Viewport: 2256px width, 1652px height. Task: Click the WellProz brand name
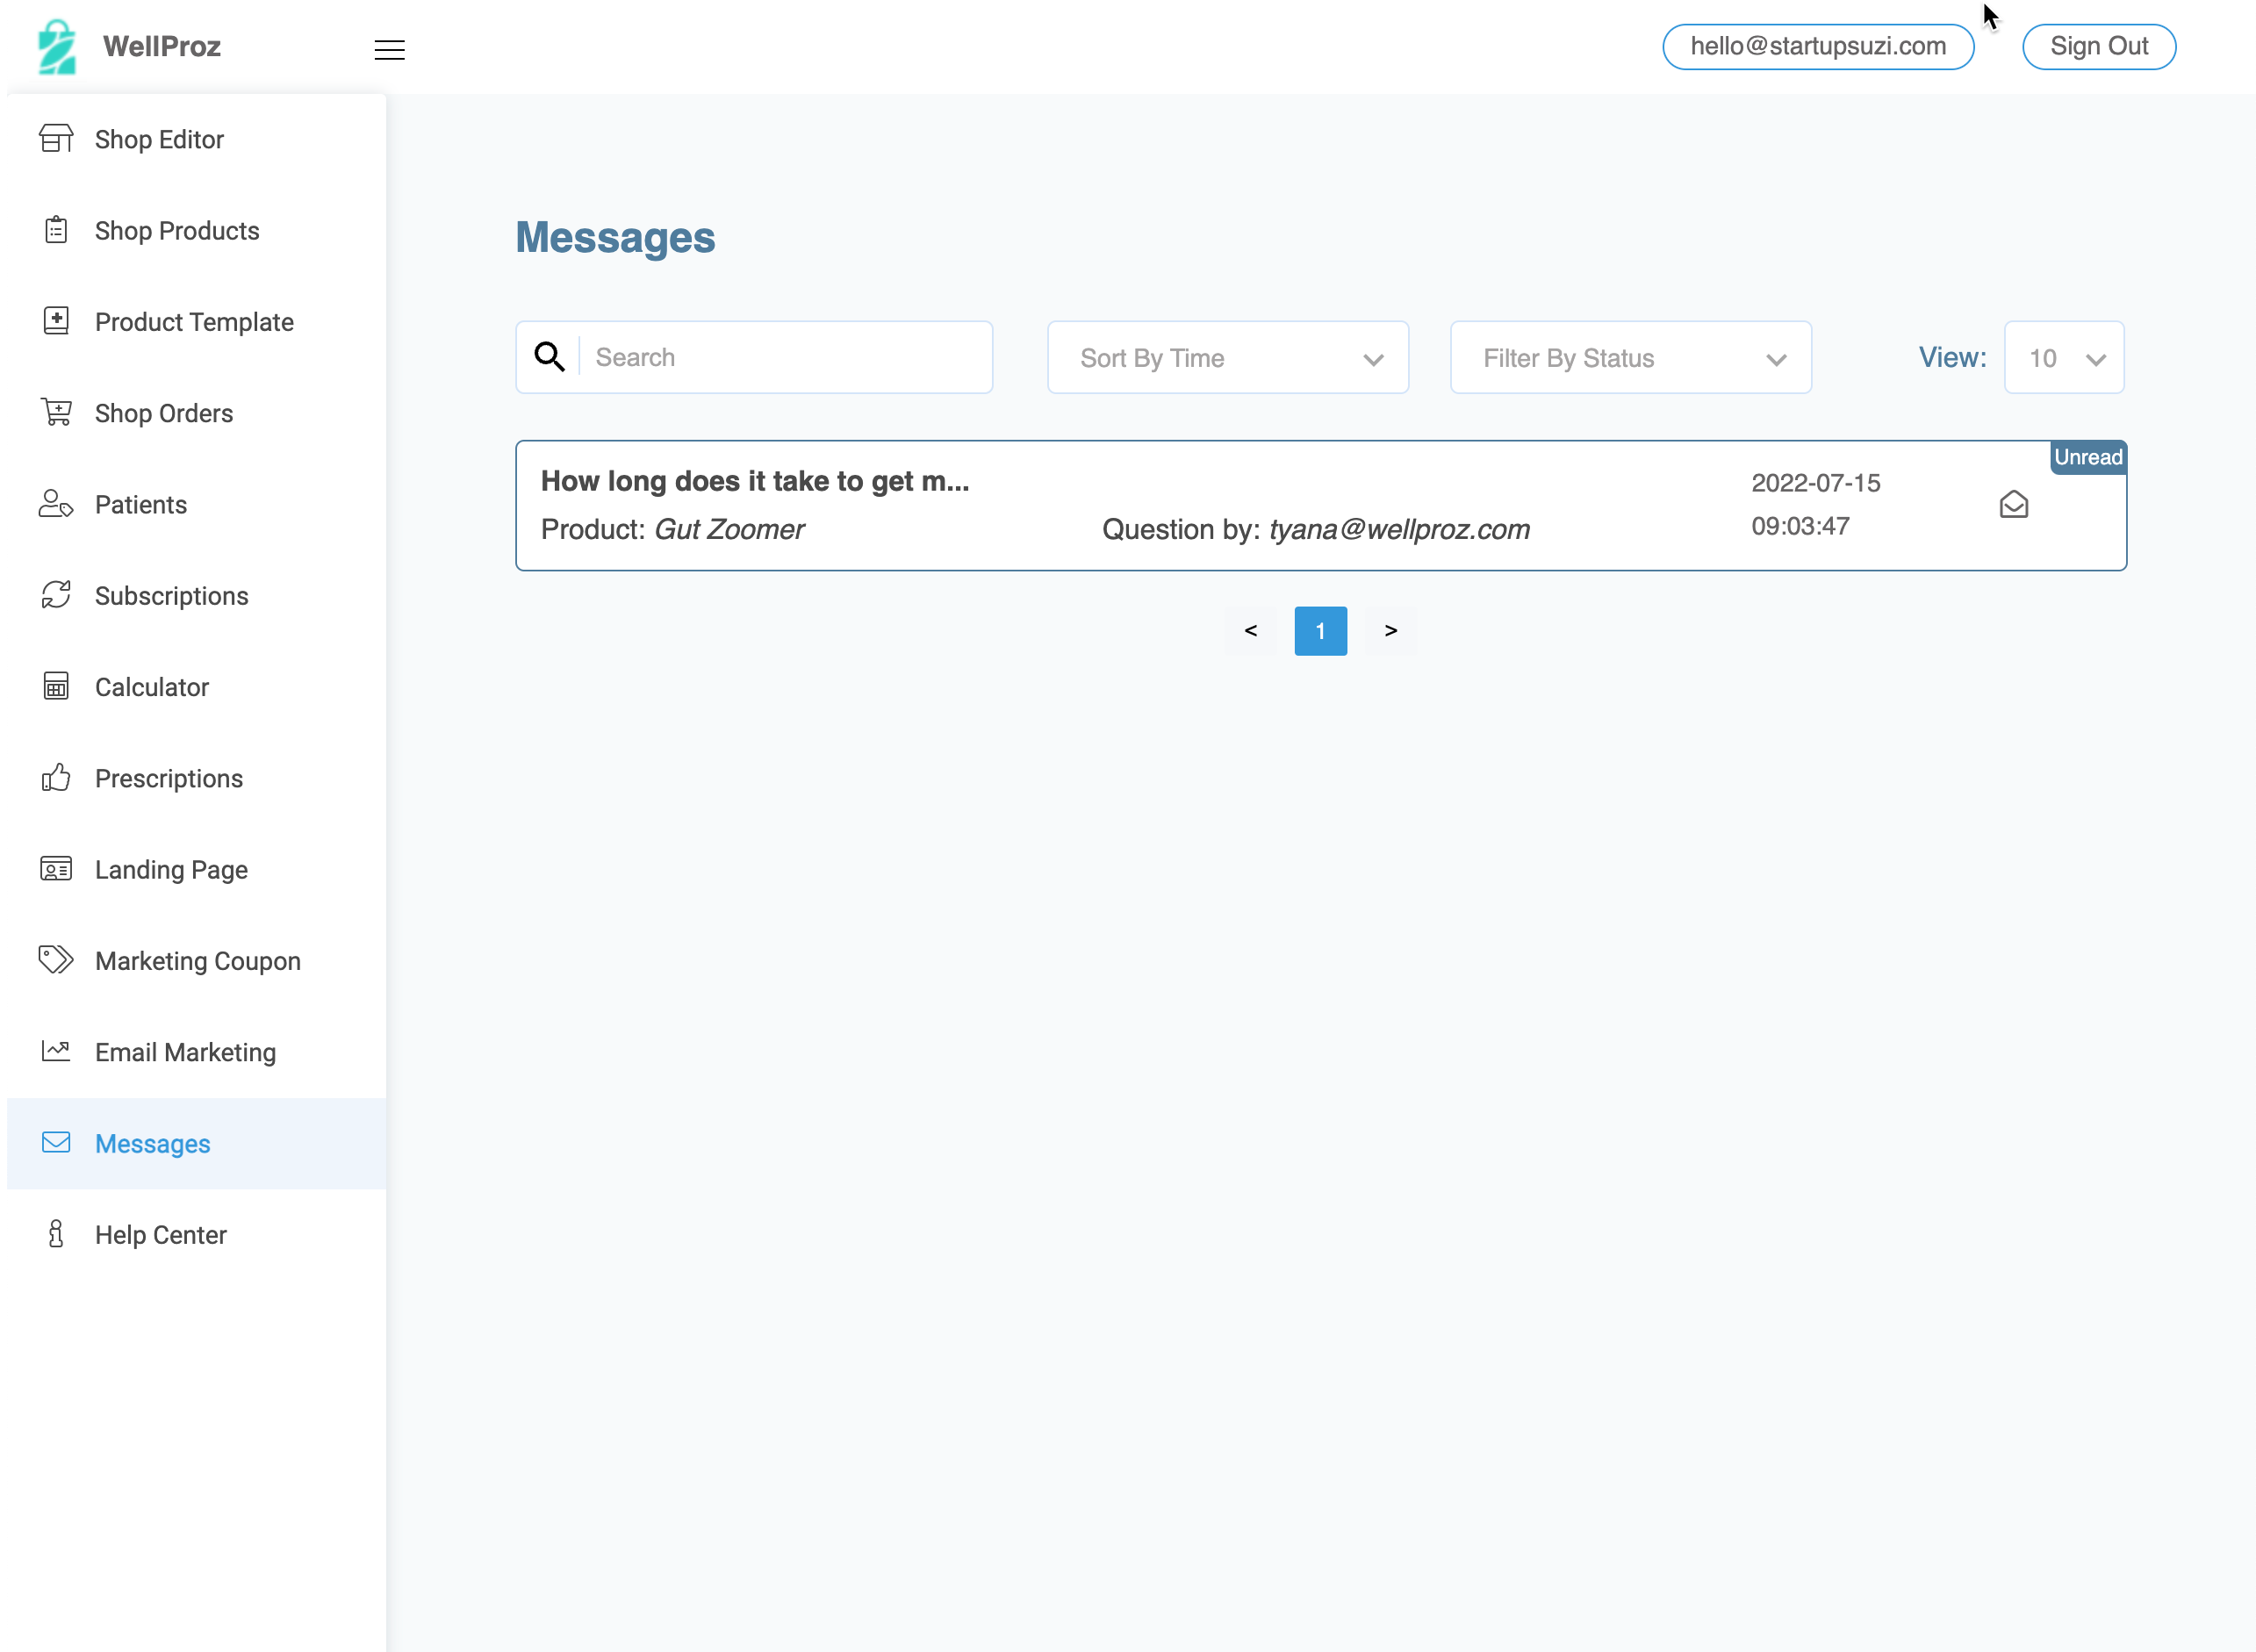[162, 46]
